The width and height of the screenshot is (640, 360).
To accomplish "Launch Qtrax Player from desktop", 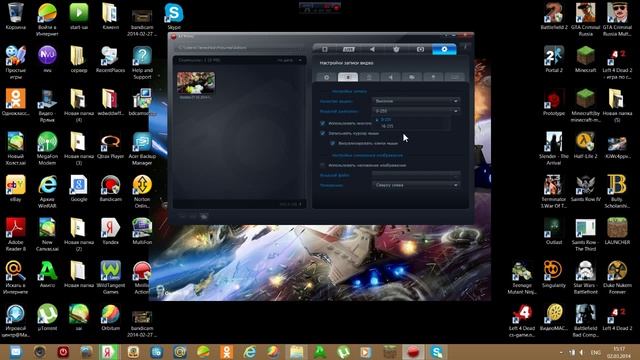I will coord(110,145).
